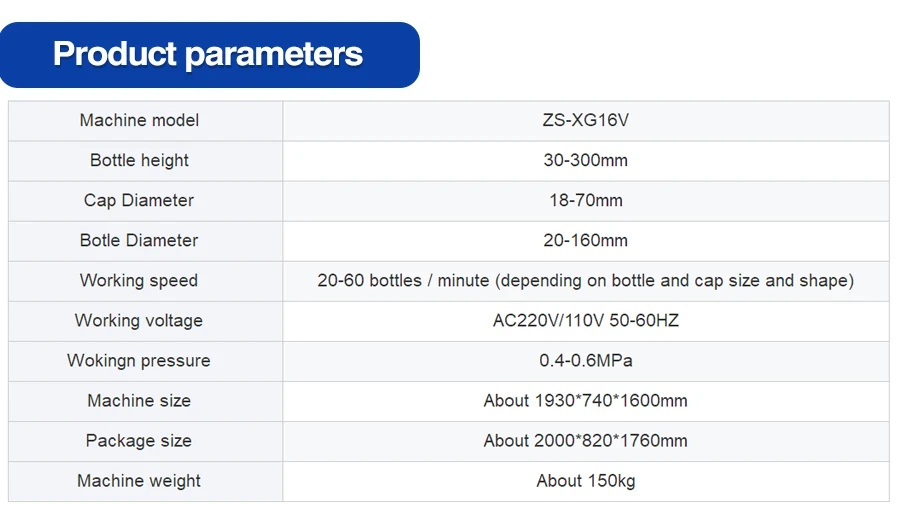Select the Wokingn pressure label
This screenshot has width=900, height=528.
(139, 361)
